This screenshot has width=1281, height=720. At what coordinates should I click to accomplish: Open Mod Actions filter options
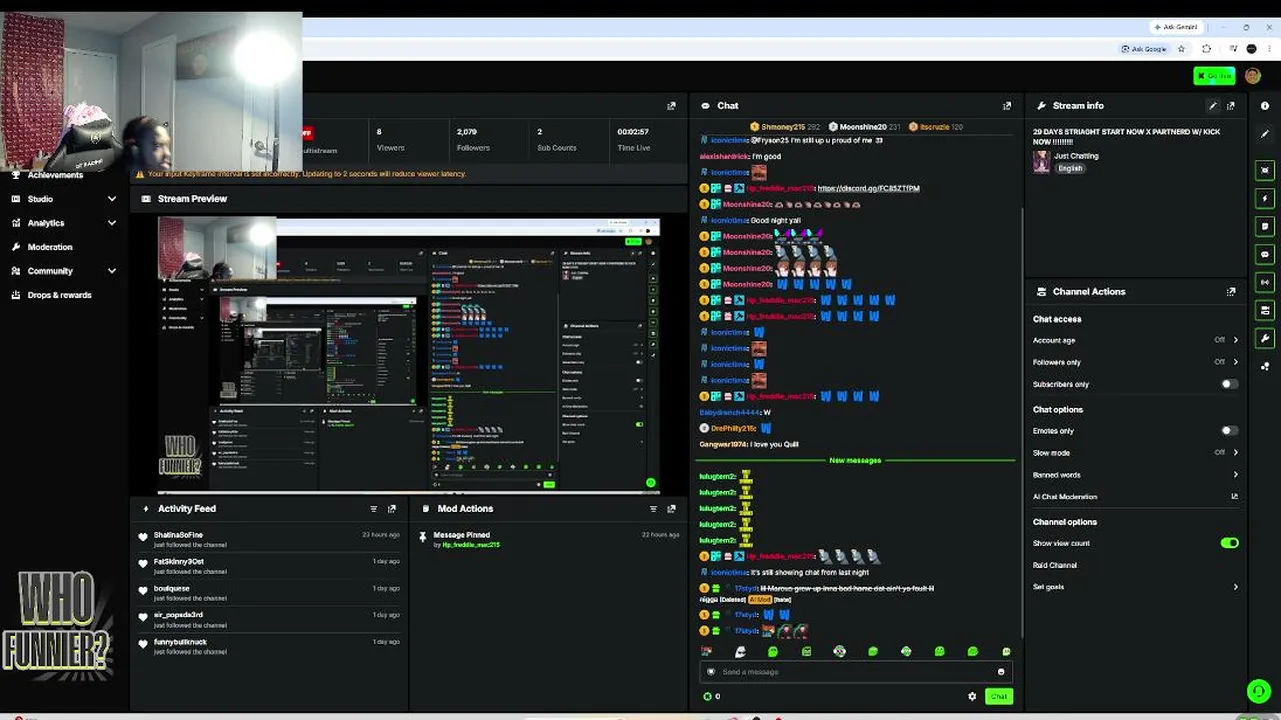tap(653, 508)
